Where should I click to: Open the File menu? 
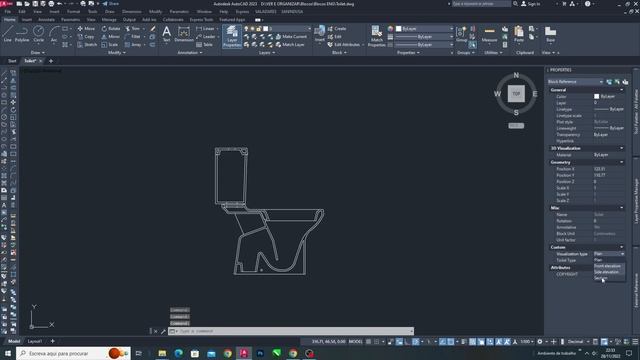click(x=7, y=12)
